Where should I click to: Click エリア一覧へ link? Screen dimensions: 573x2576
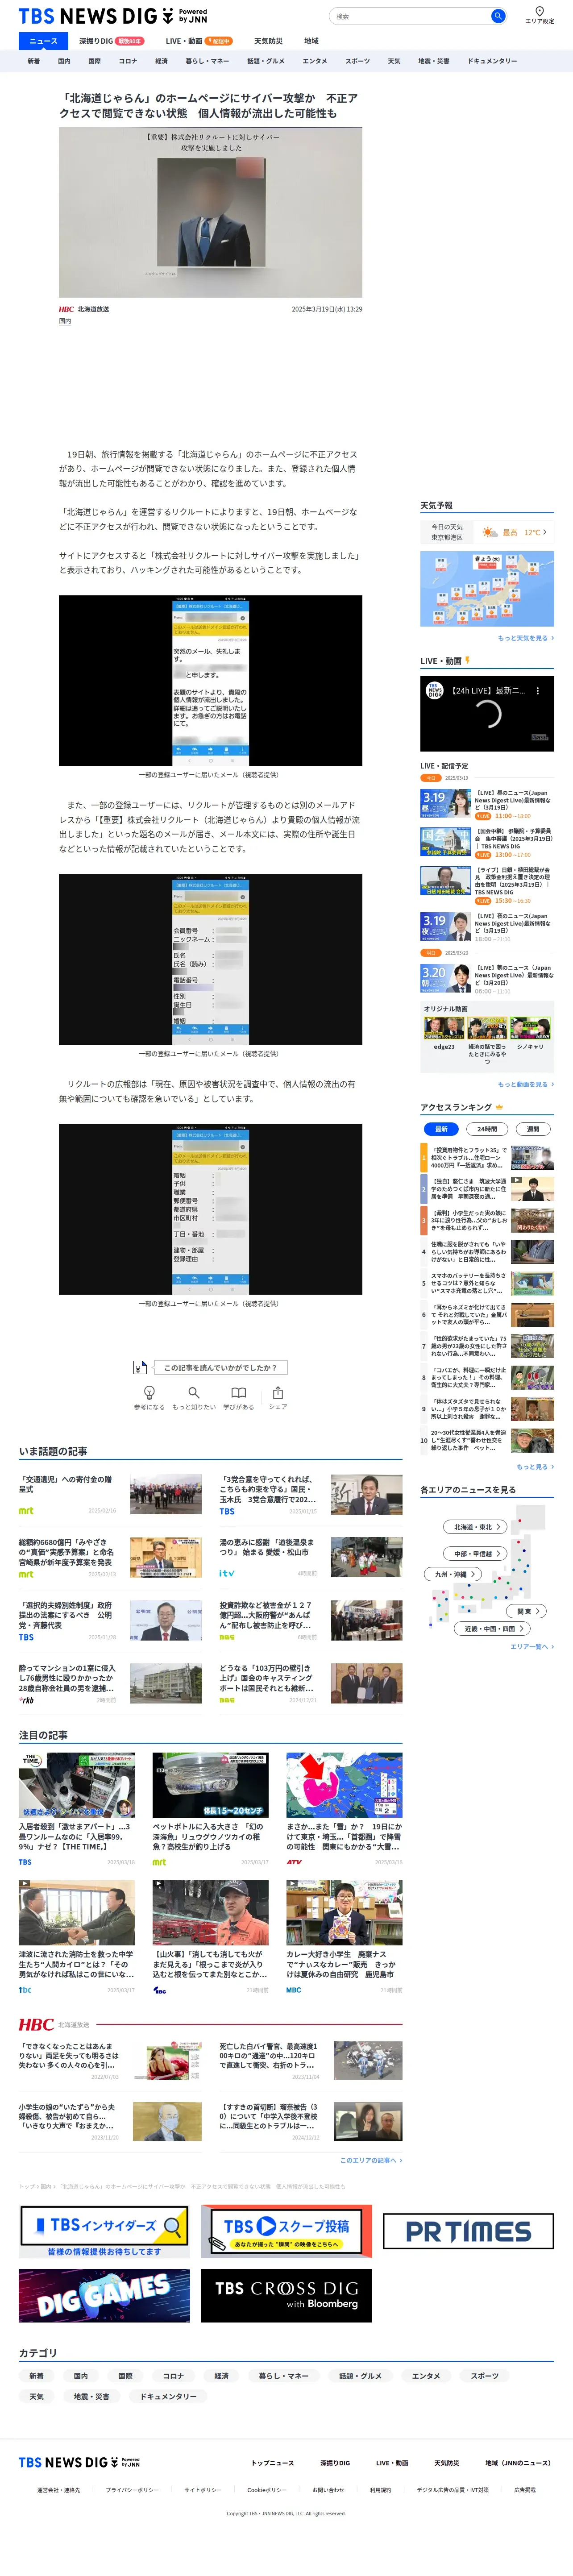click(x=531, y=1646)
